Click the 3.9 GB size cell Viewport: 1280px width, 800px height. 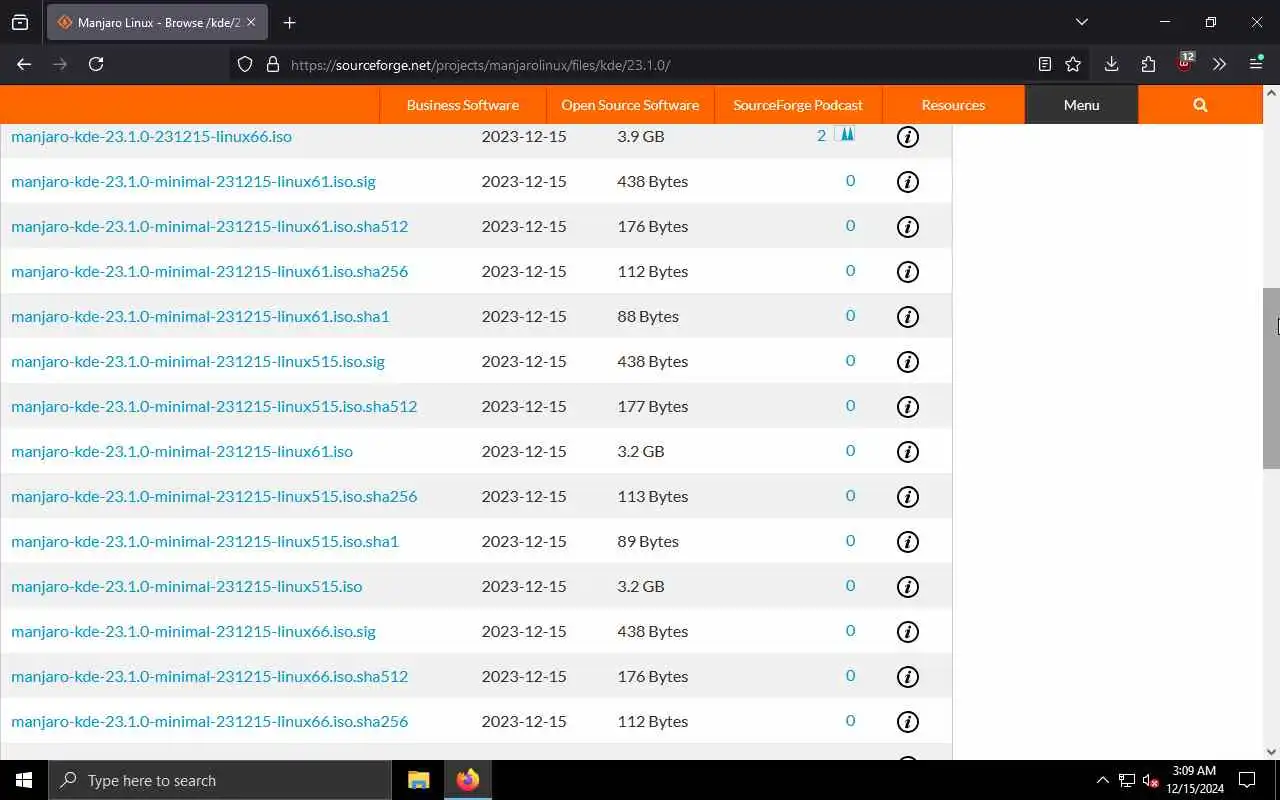641,136
